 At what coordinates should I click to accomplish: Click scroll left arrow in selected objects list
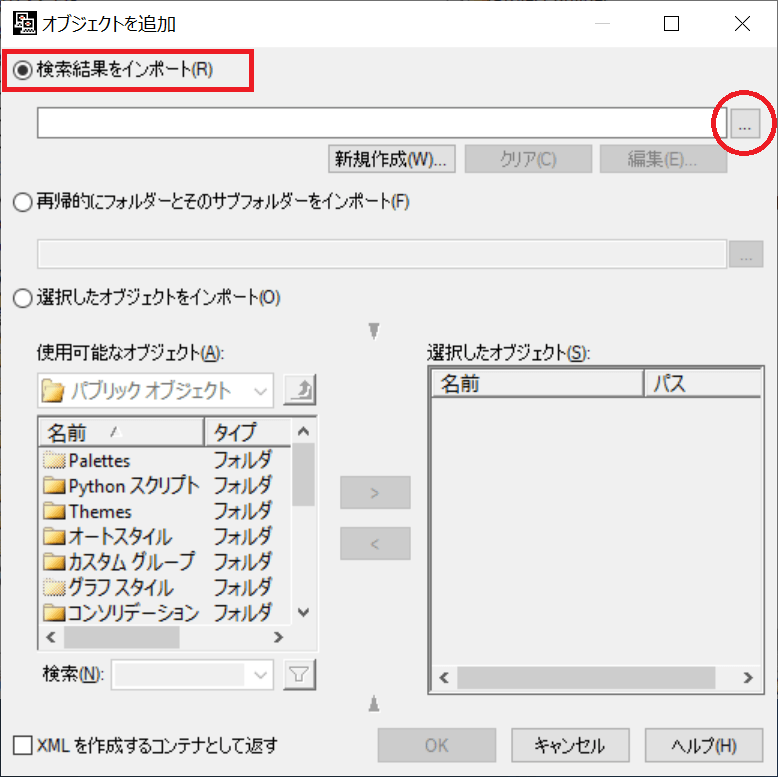tap(444, 678)
